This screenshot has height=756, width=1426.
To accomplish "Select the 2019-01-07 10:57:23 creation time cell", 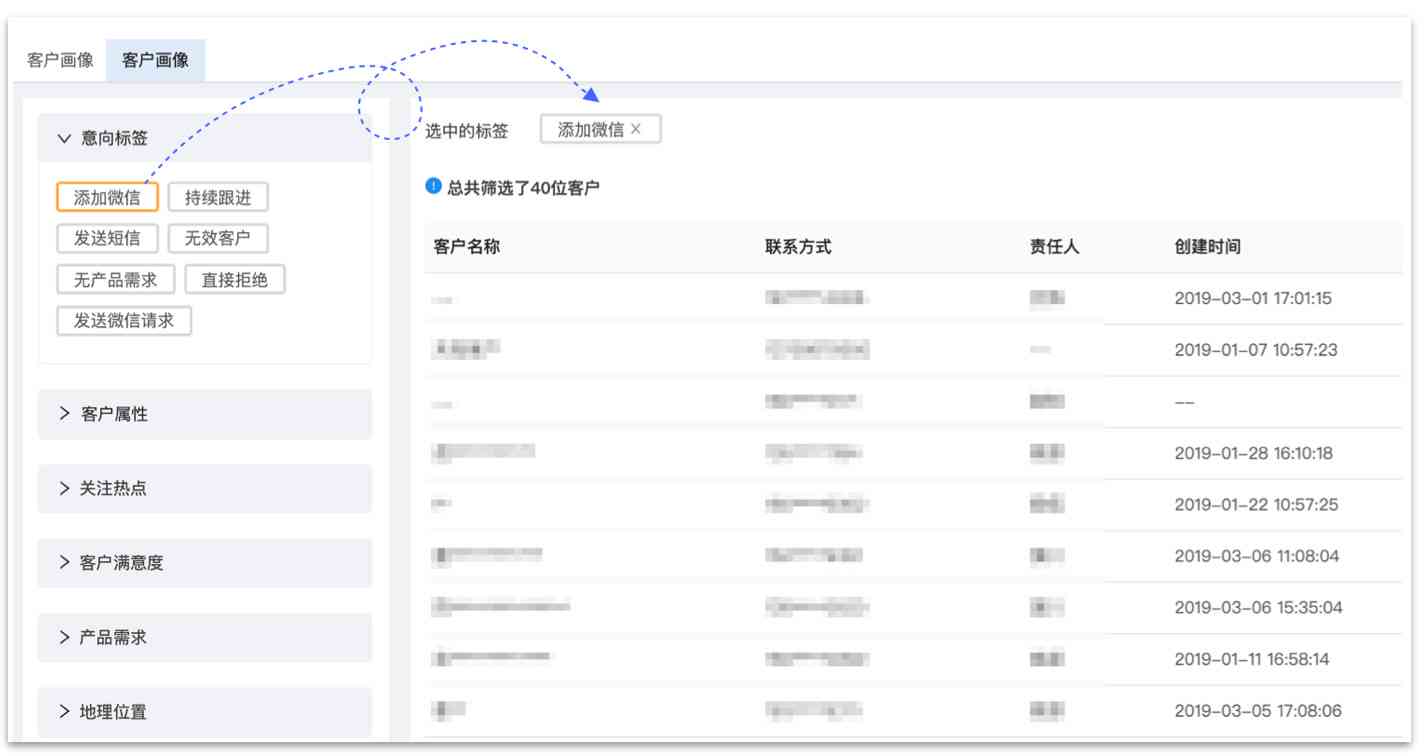I will [x=1256, y=350].
